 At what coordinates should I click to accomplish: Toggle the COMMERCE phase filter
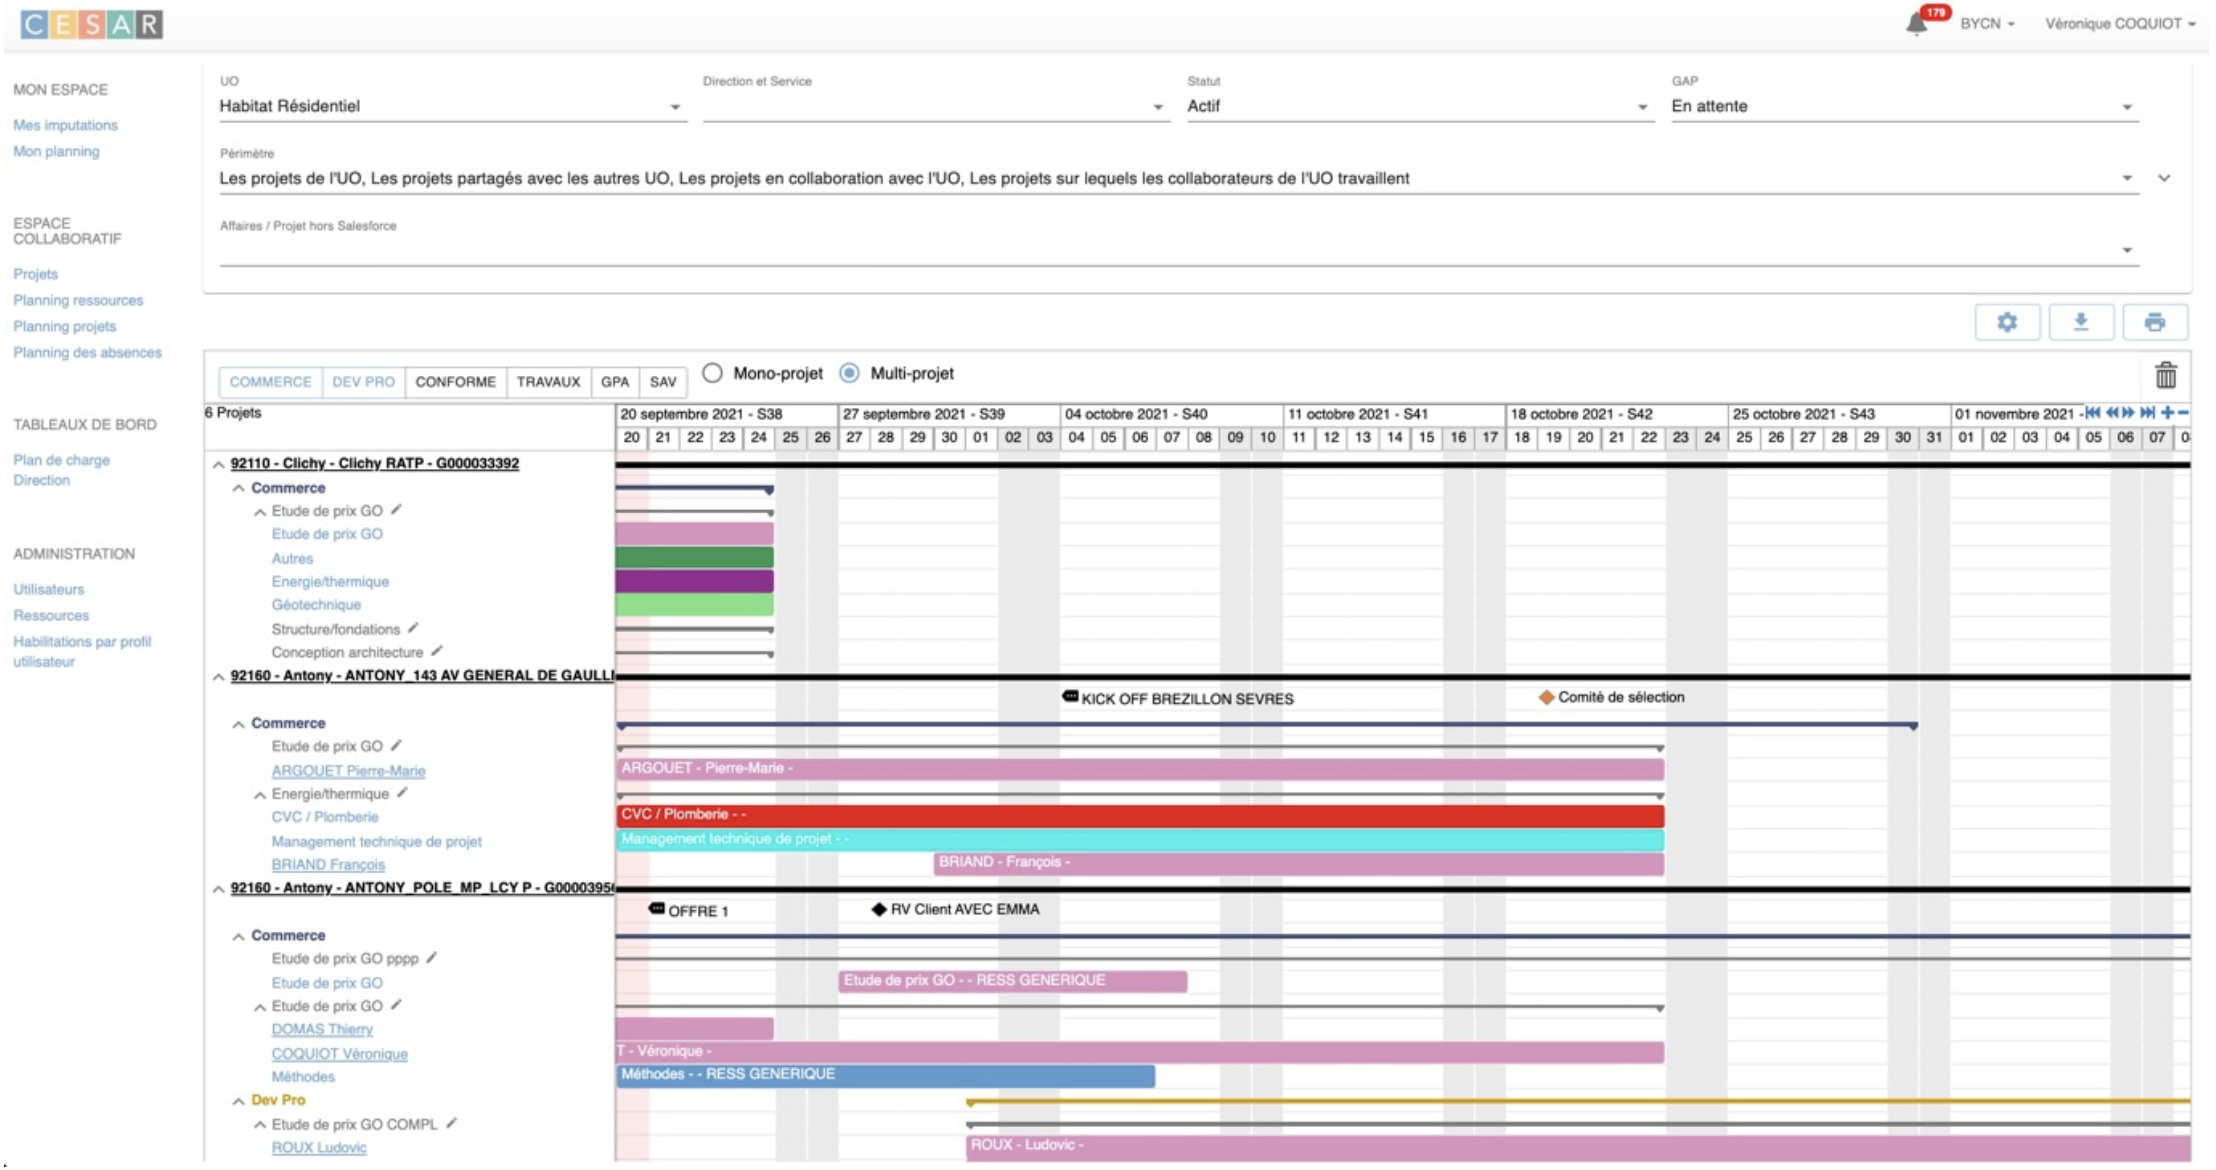[x=270, y=382]
